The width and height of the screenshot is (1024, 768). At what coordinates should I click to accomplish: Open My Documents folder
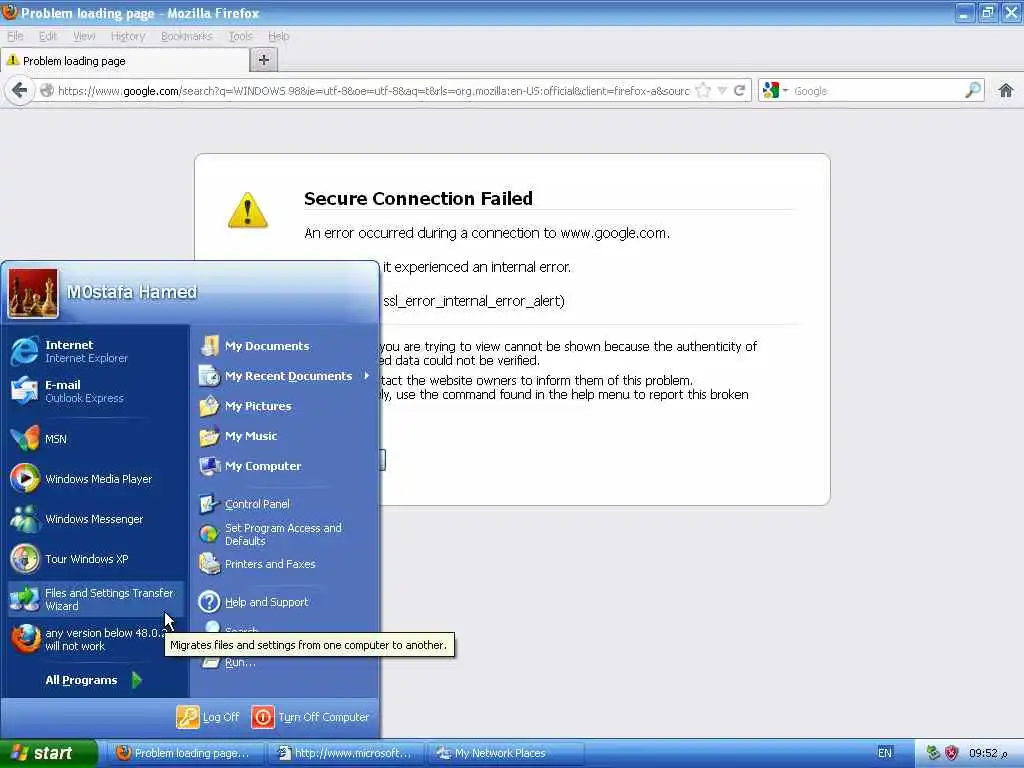pos(285,345)
